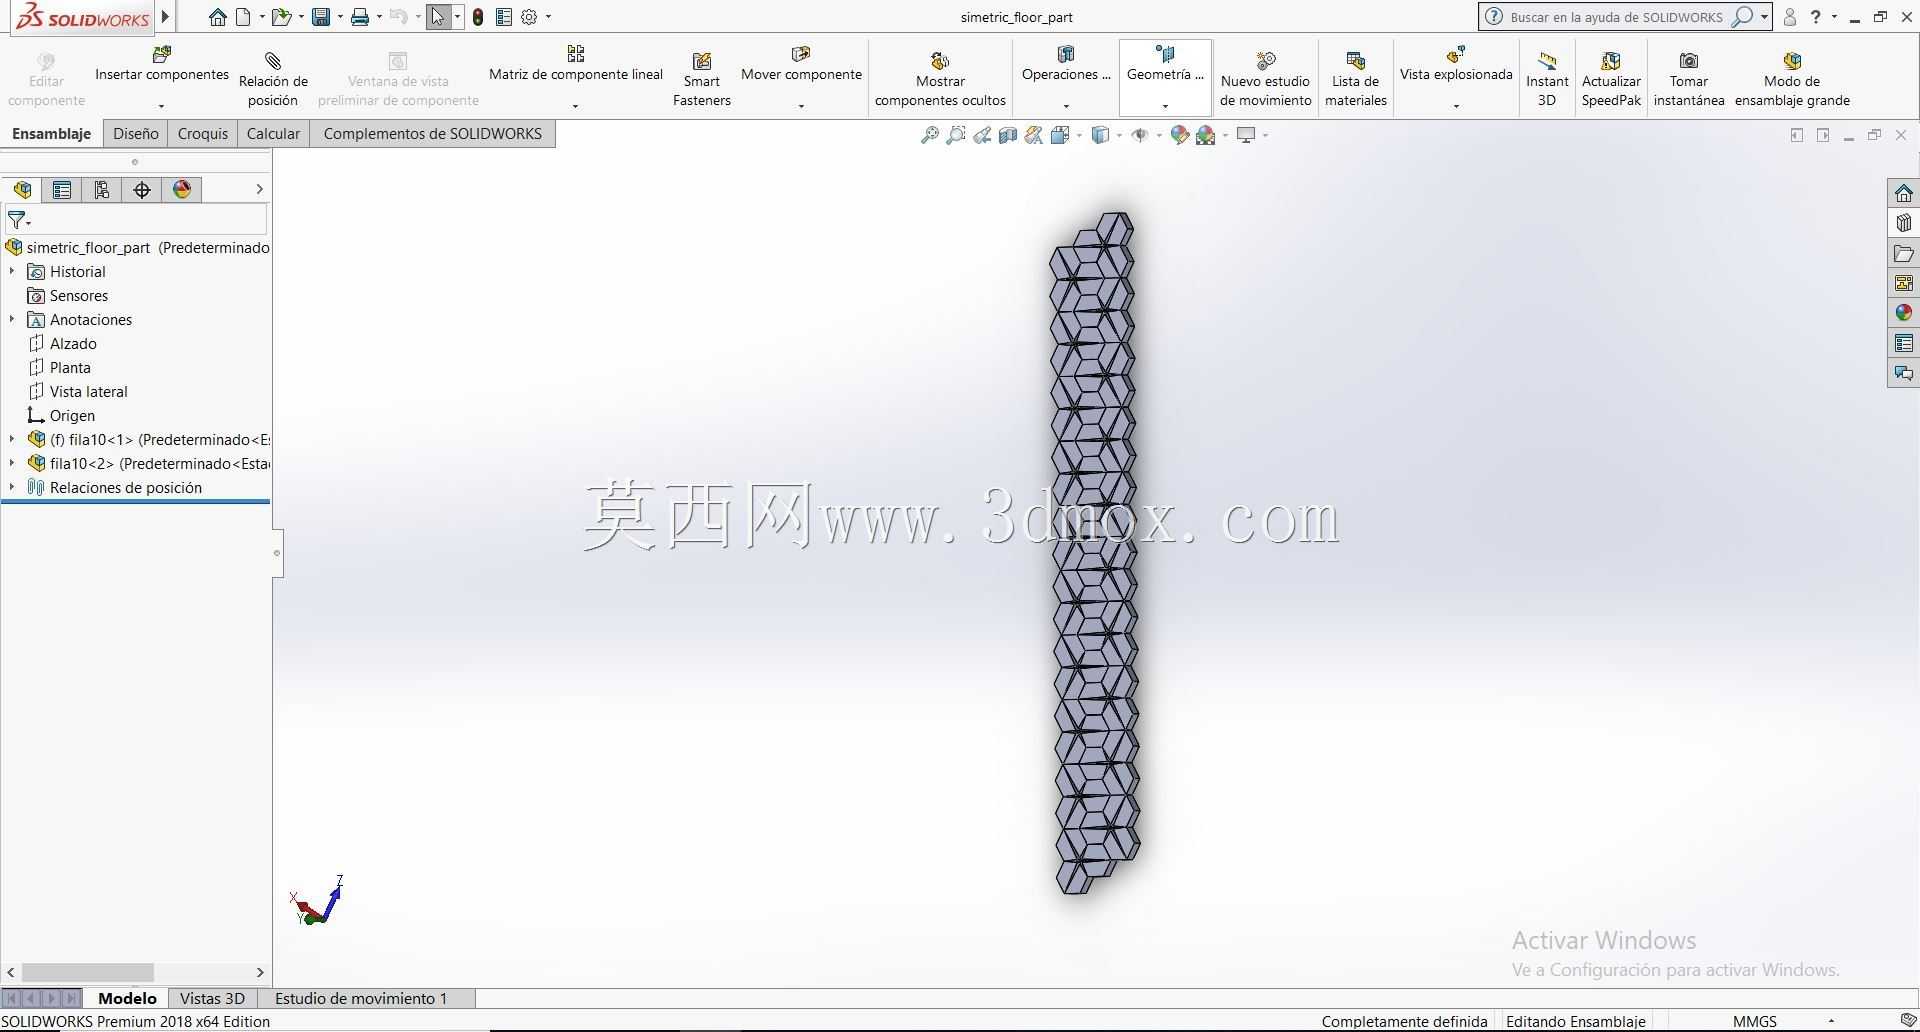
Task: Toggle the section view tool
Action: [1008, 135]
